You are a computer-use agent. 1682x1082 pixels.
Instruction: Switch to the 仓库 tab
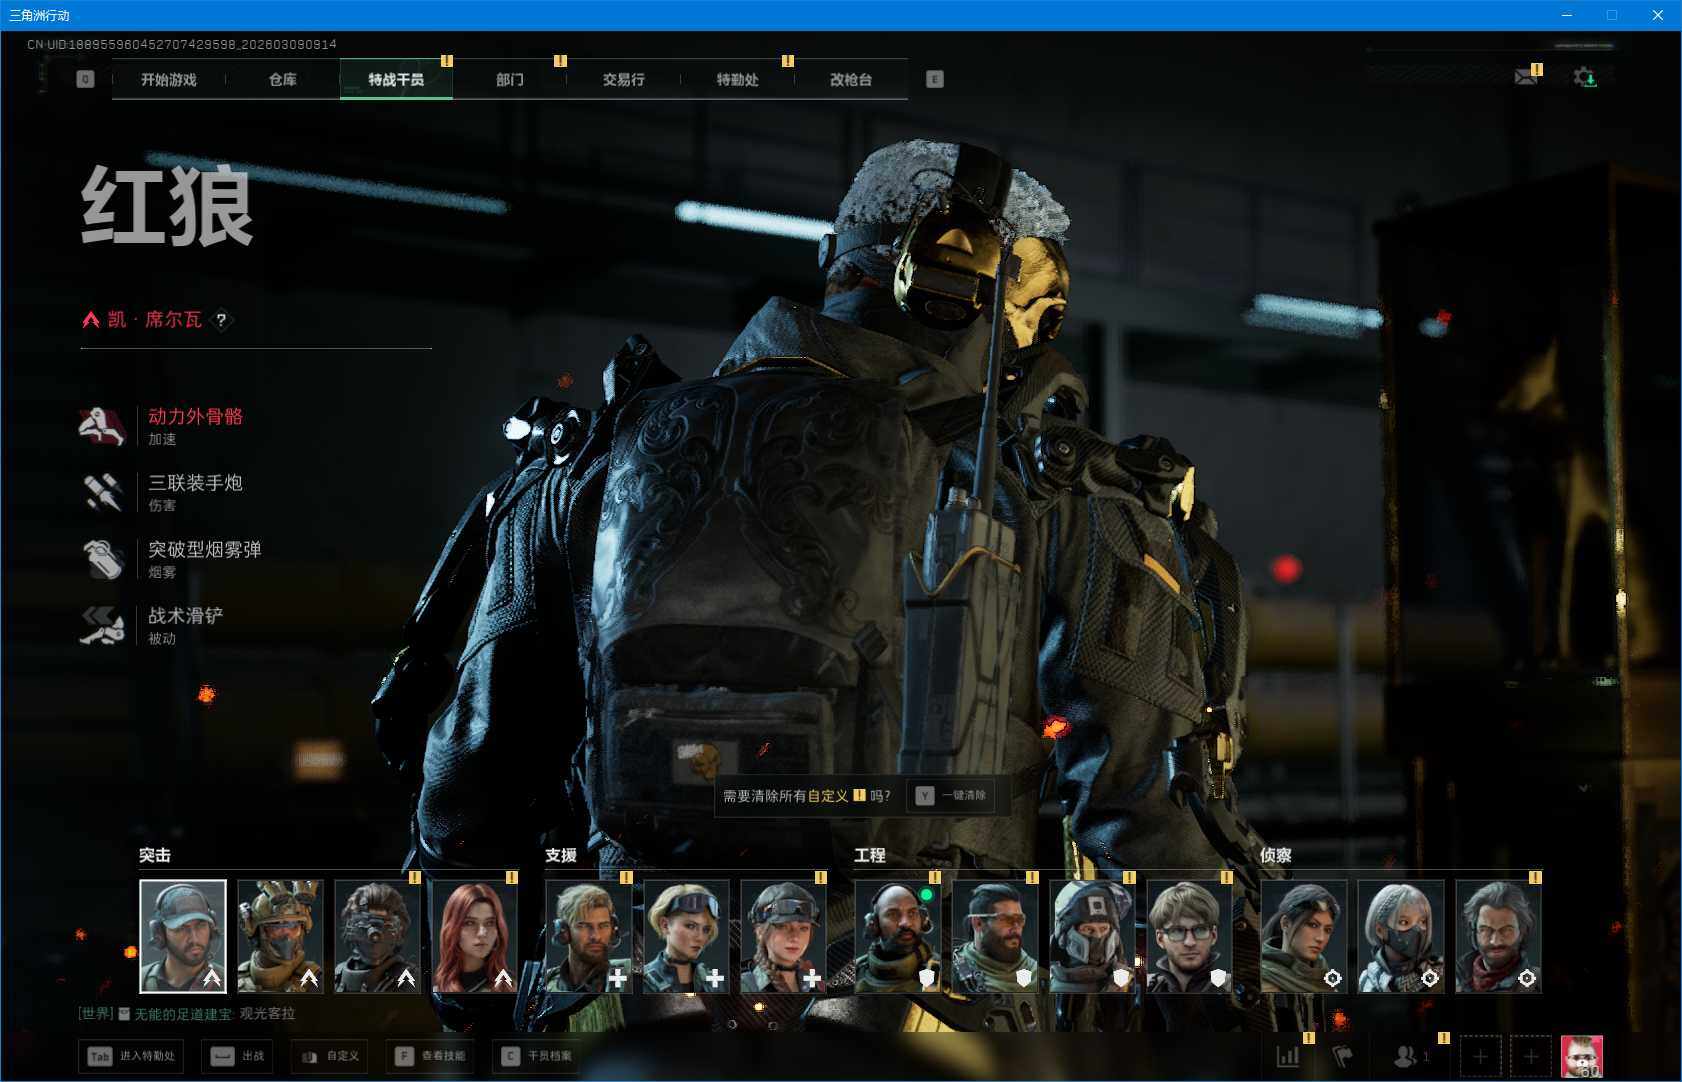(283, 80)
